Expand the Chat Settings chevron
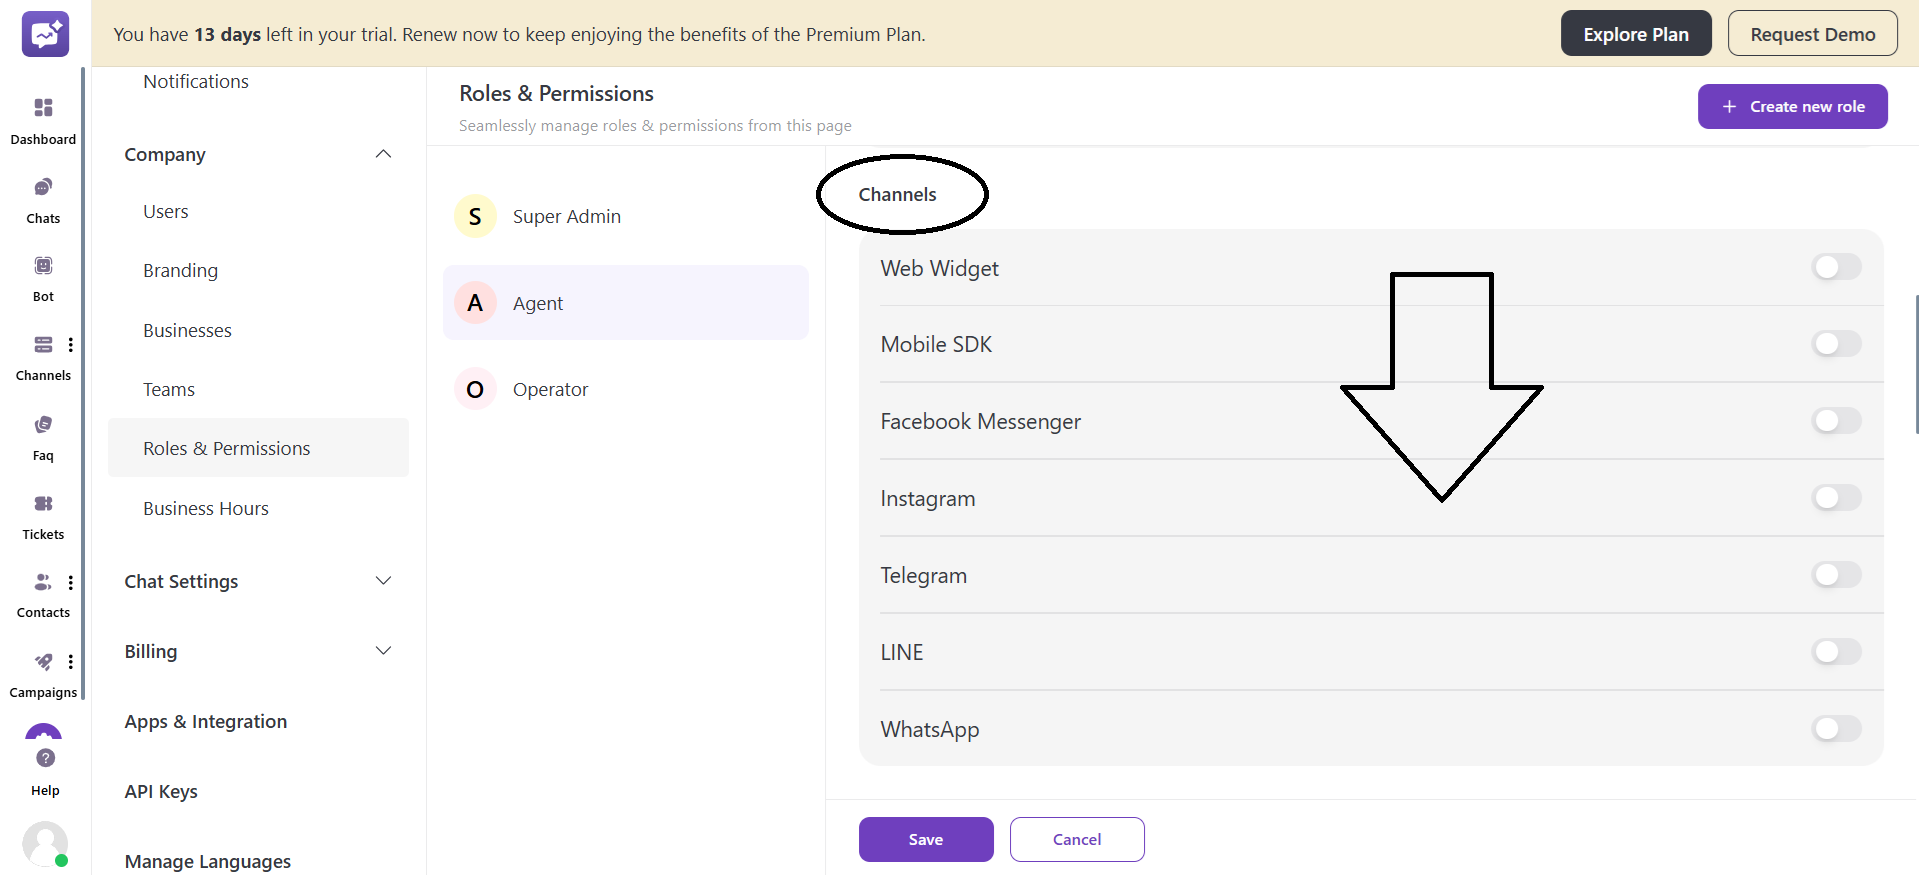 pyautogui.click(x=383, y=581)
